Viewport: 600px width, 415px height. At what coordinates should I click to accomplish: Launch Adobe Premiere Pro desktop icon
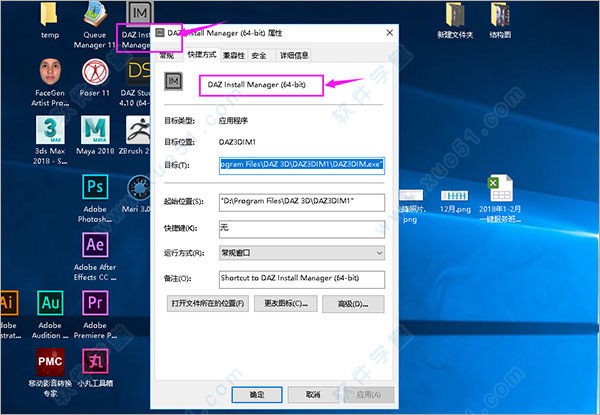click(x=95, y=314)
